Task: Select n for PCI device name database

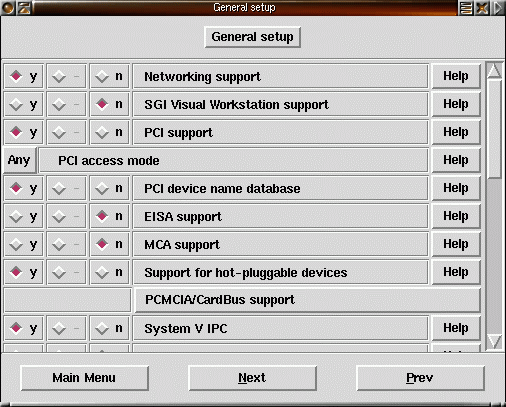Action: click(x=110, y=189)
